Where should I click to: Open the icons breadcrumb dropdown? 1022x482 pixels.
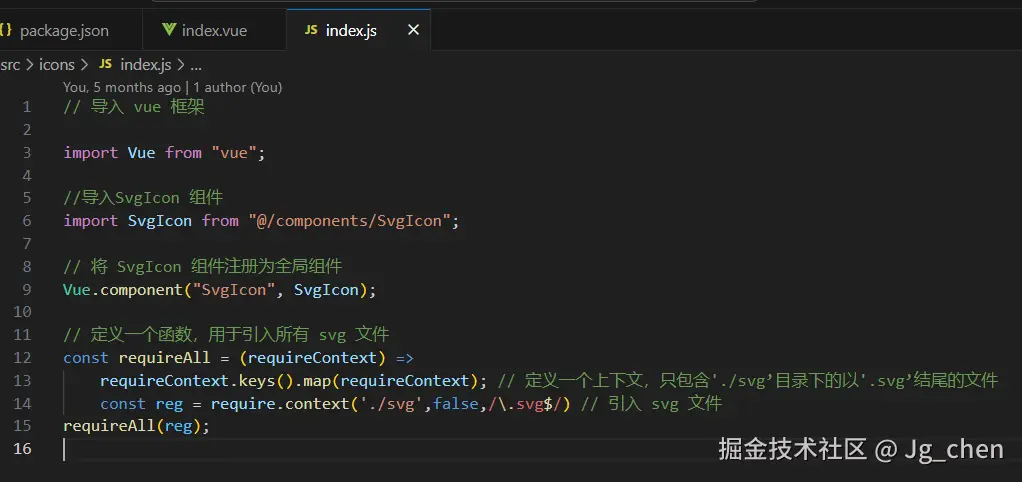[57, 64]
